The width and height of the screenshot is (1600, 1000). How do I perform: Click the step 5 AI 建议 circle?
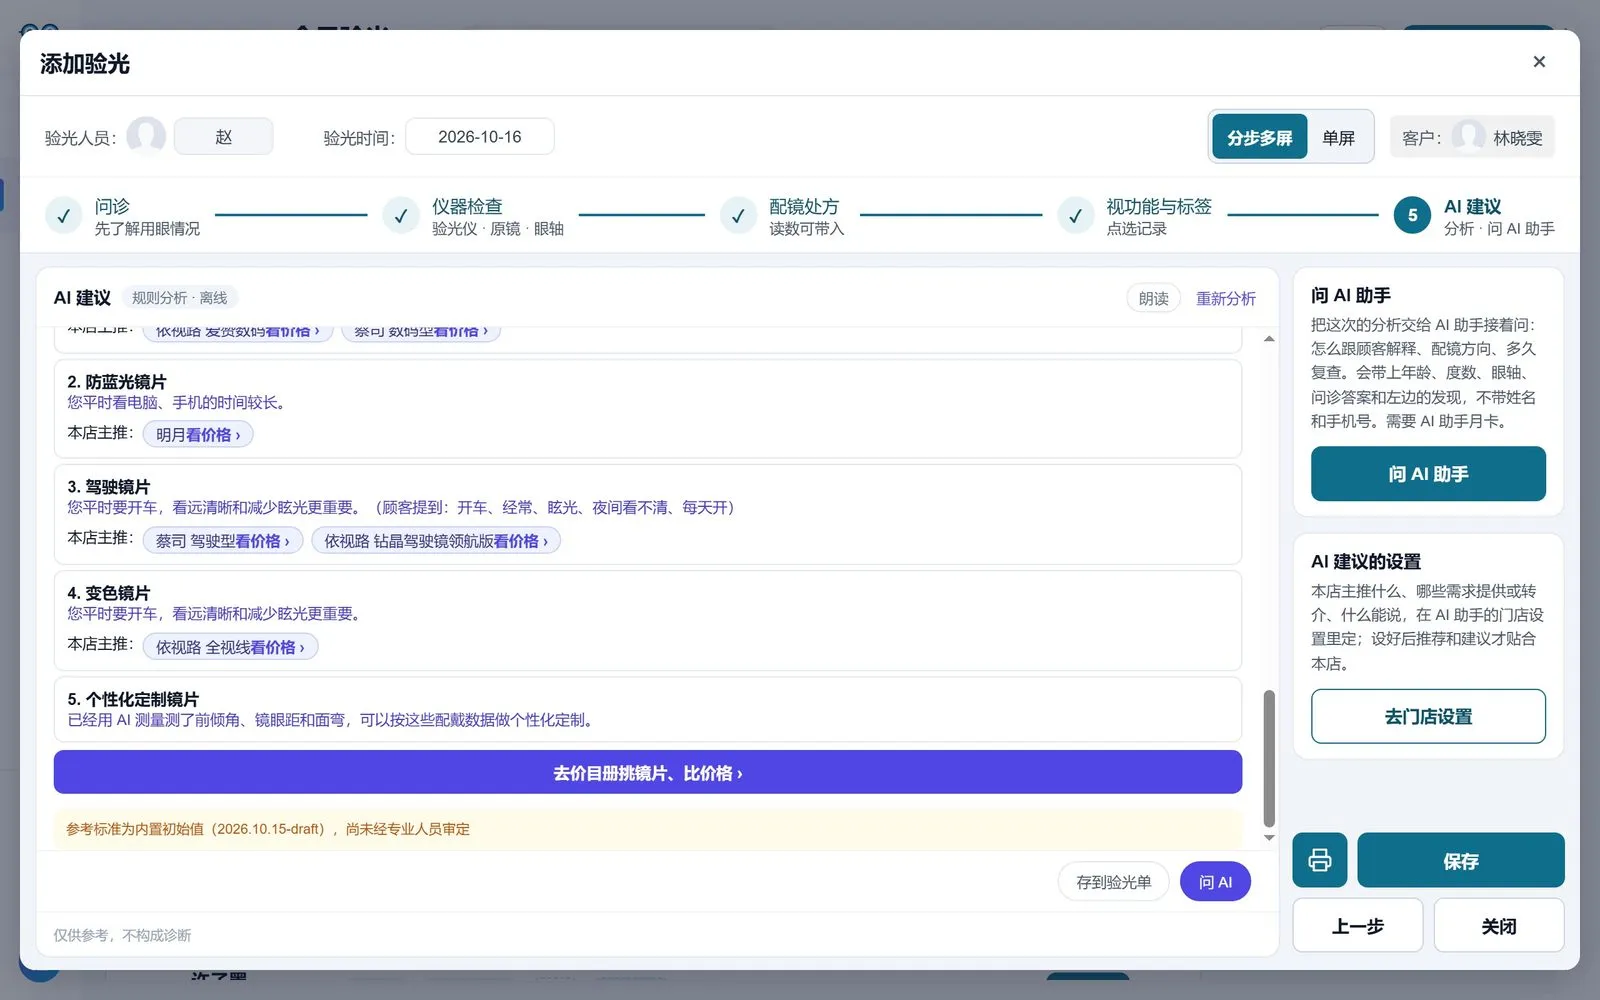[1412, 215]
